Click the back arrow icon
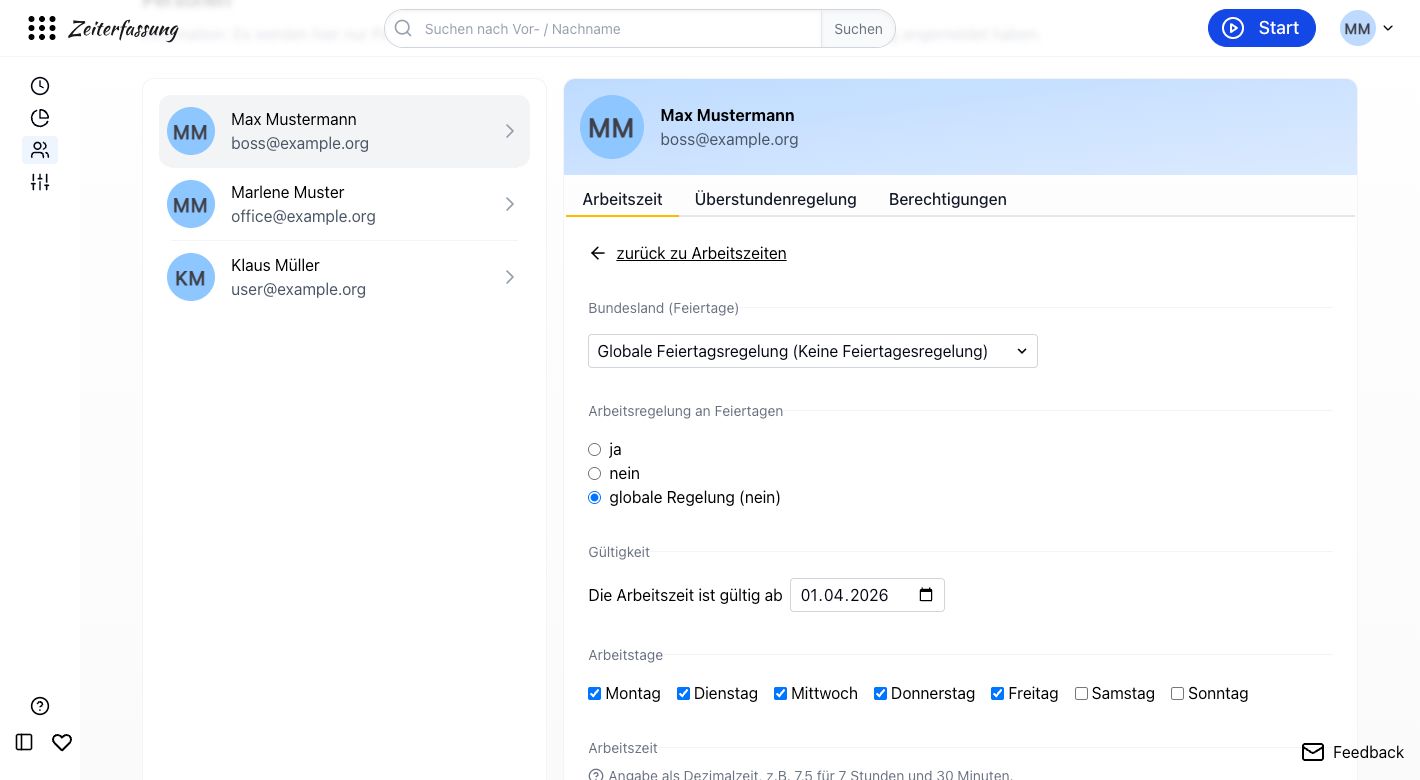Viewport: 1420px width, 780px height. point(598,253)
